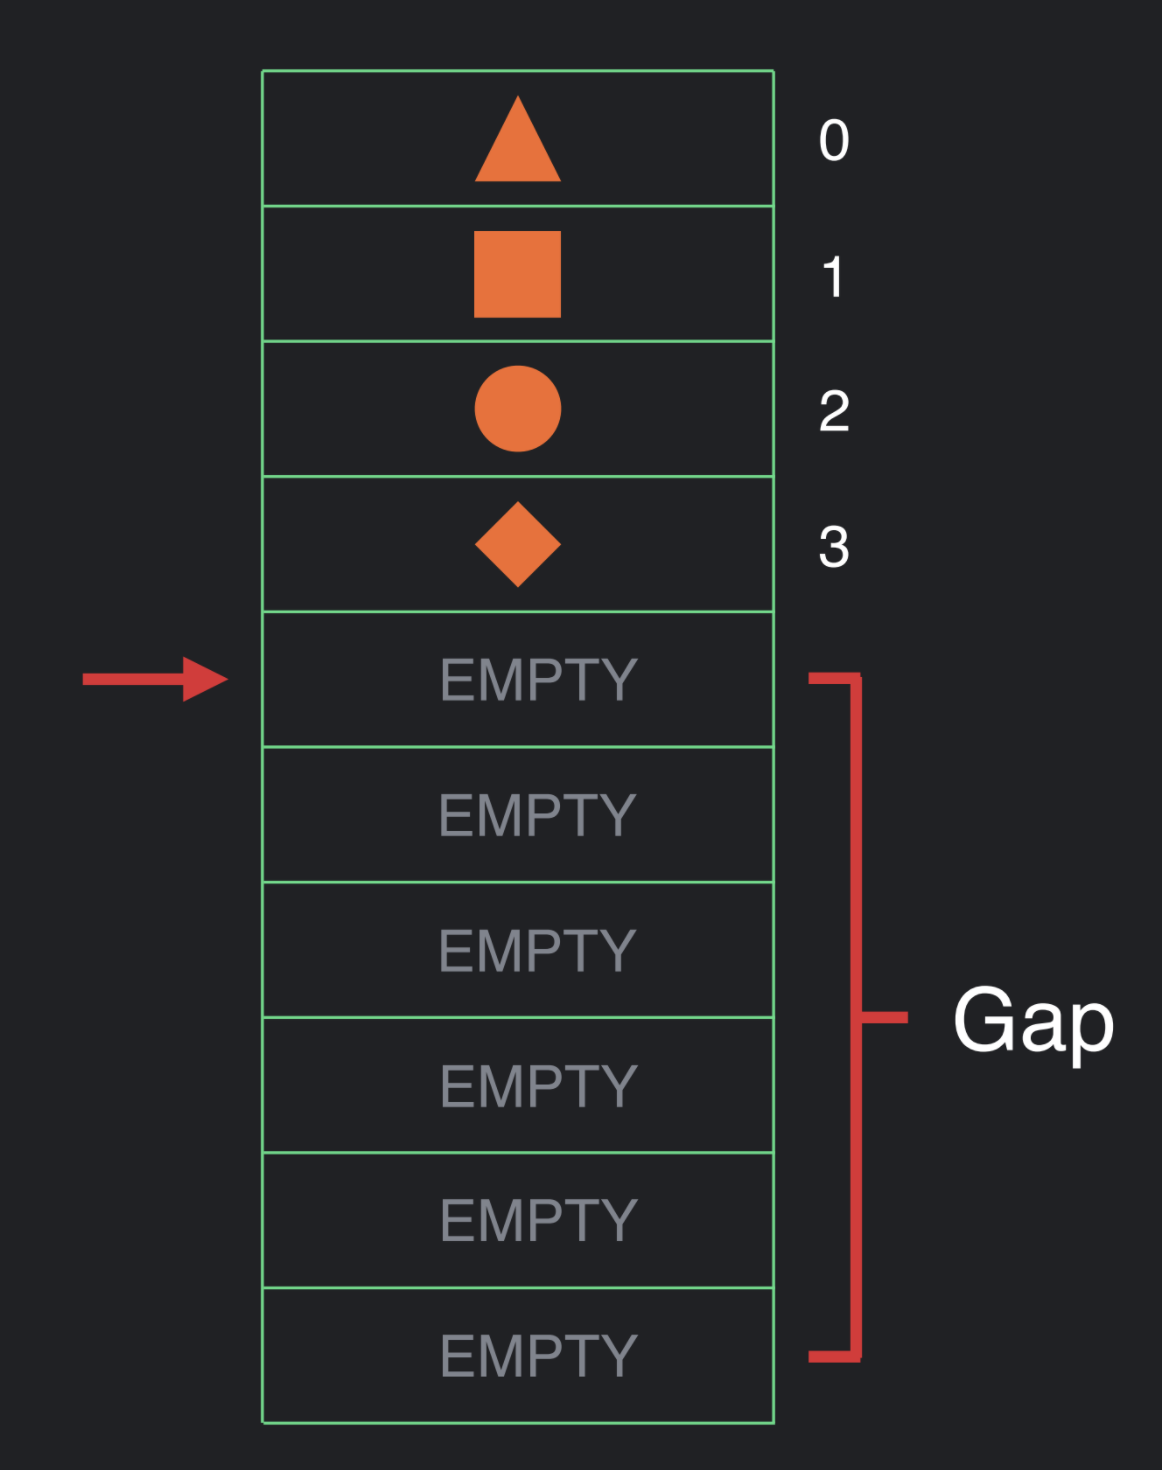The height and width of the screenshot is (1470, 1162).
Task: Select the first EMPTY cell beside arrow
Action: pyautogui.click(x=518, y=680)
